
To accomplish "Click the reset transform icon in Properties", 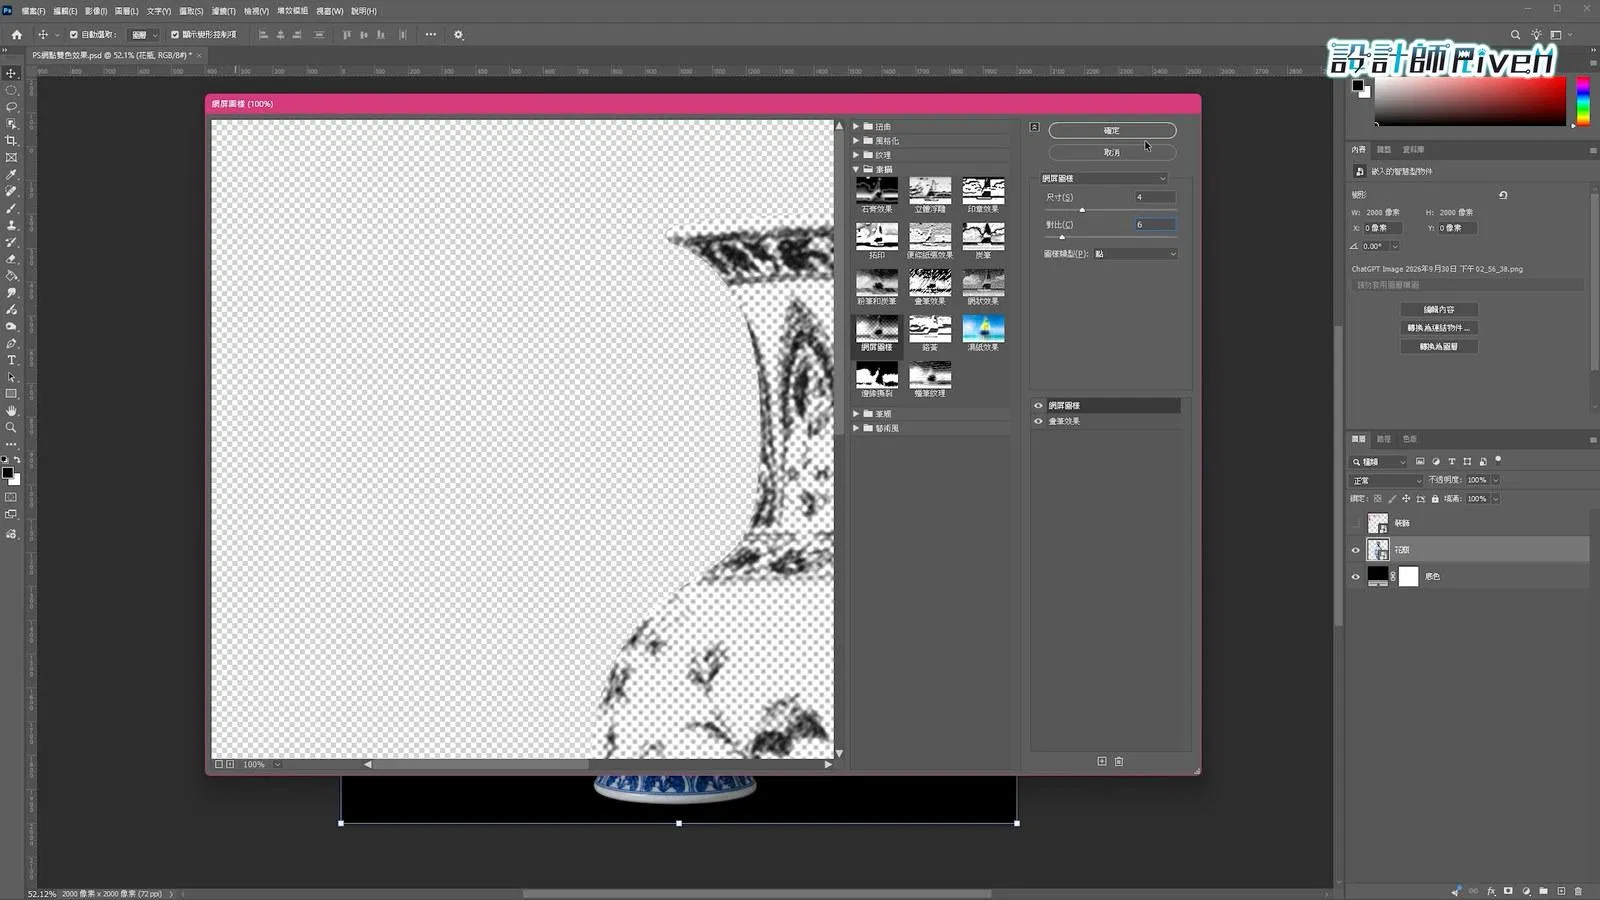I will [x=1503, y=195].
